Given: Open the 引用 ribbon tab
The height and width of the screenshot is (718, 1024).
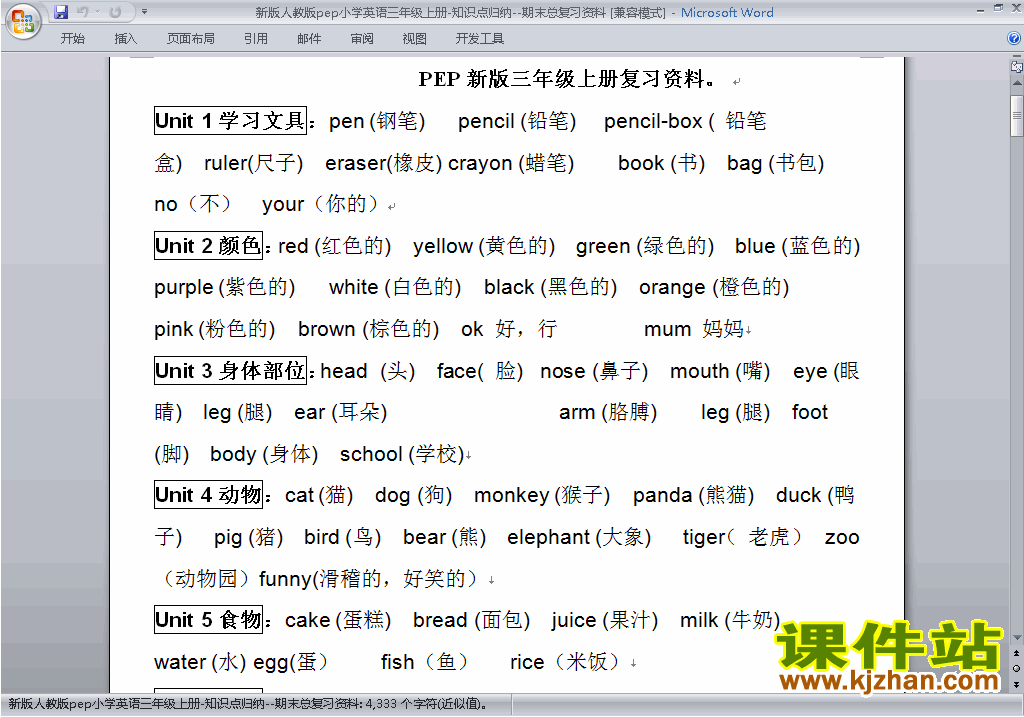Looking at the screenshot, I should [x=255, y=39].
